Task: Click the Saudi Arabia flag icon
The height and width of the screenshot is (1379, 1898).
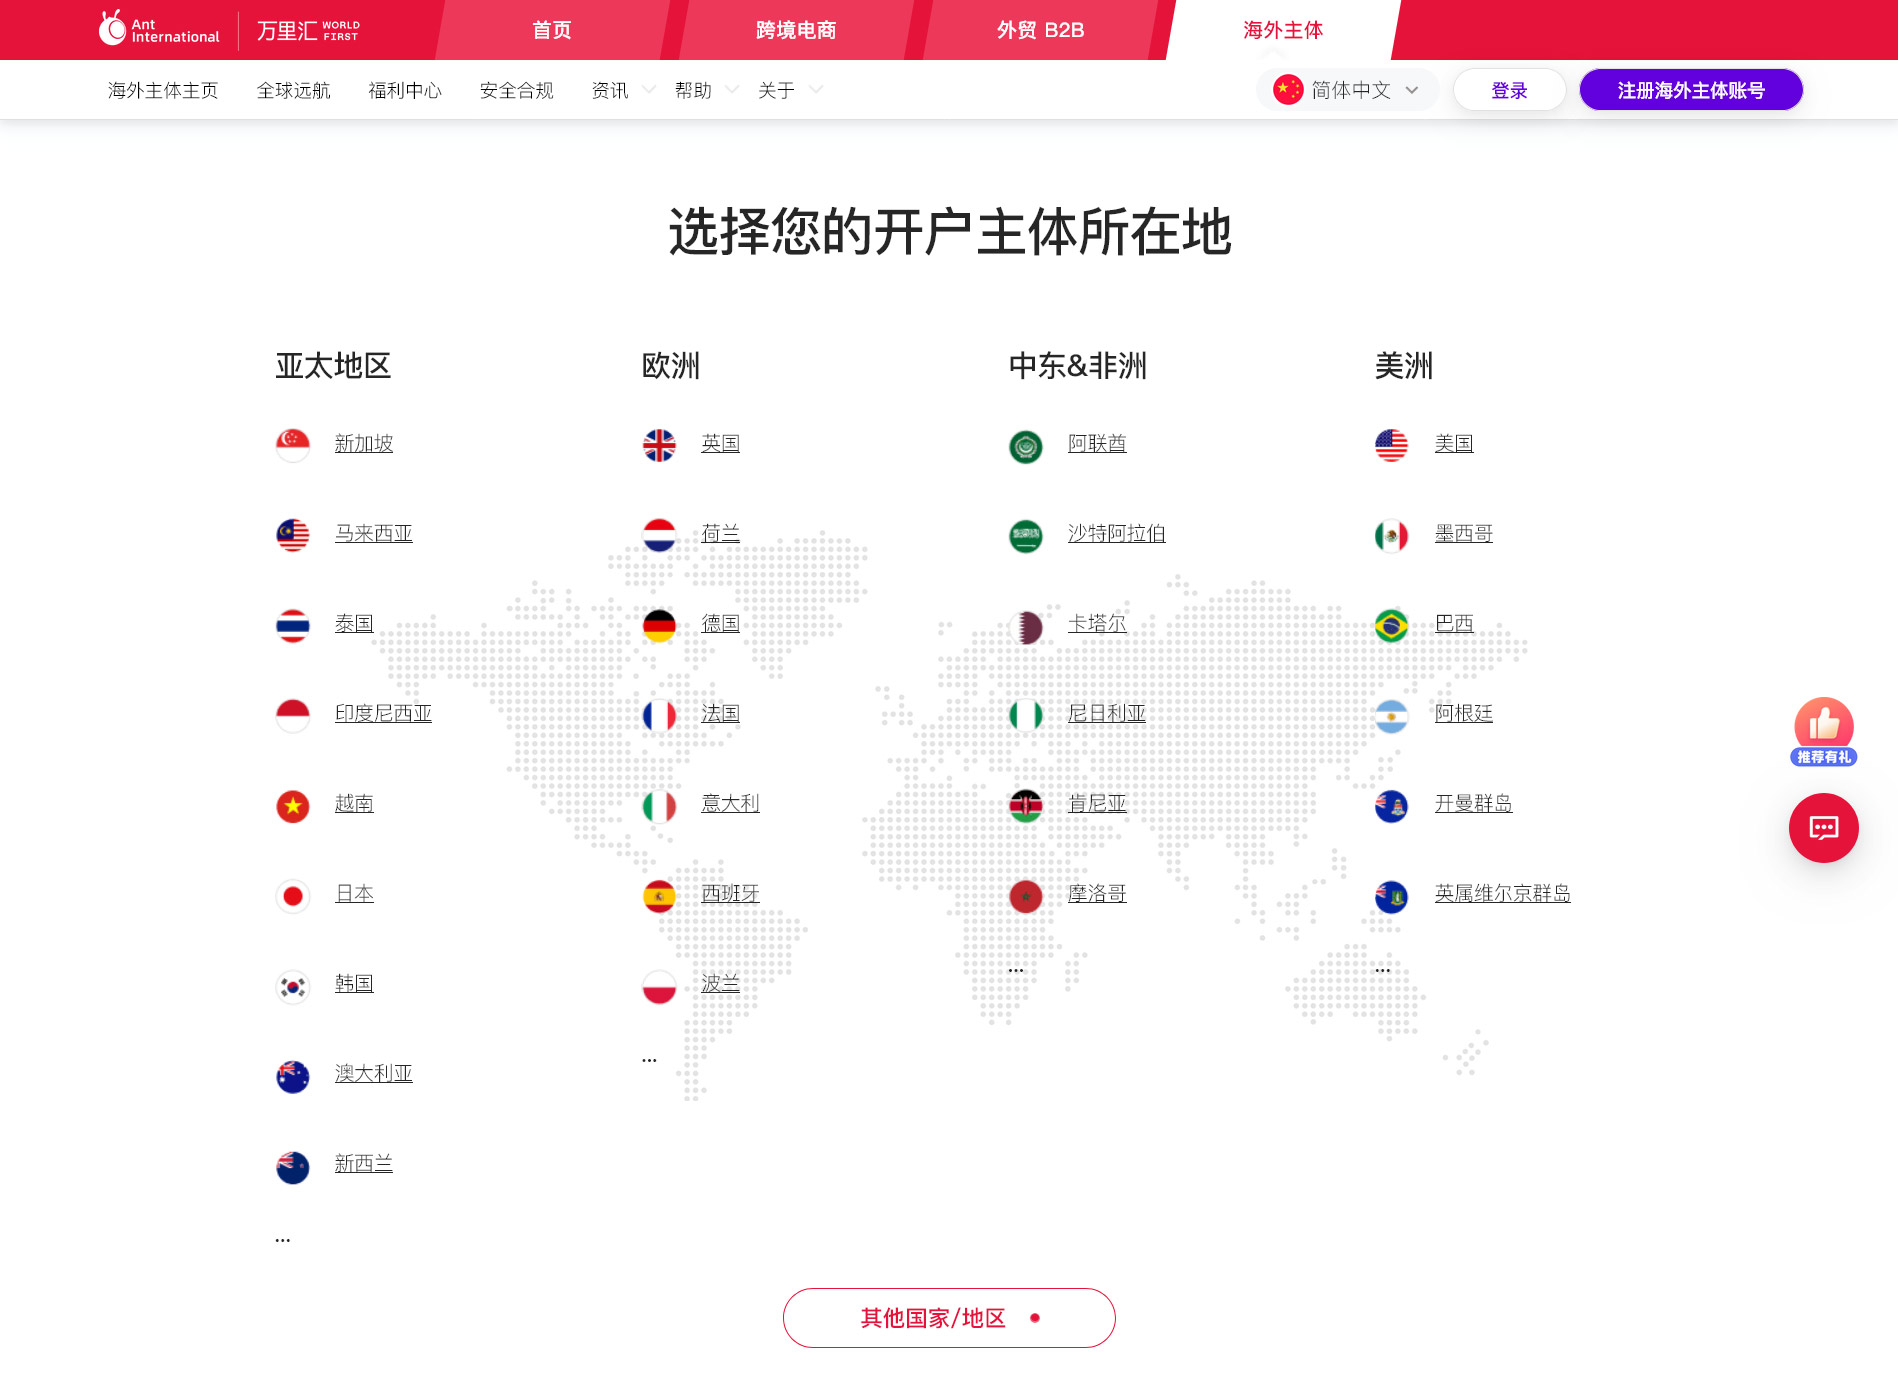Action: (1025, 535)
